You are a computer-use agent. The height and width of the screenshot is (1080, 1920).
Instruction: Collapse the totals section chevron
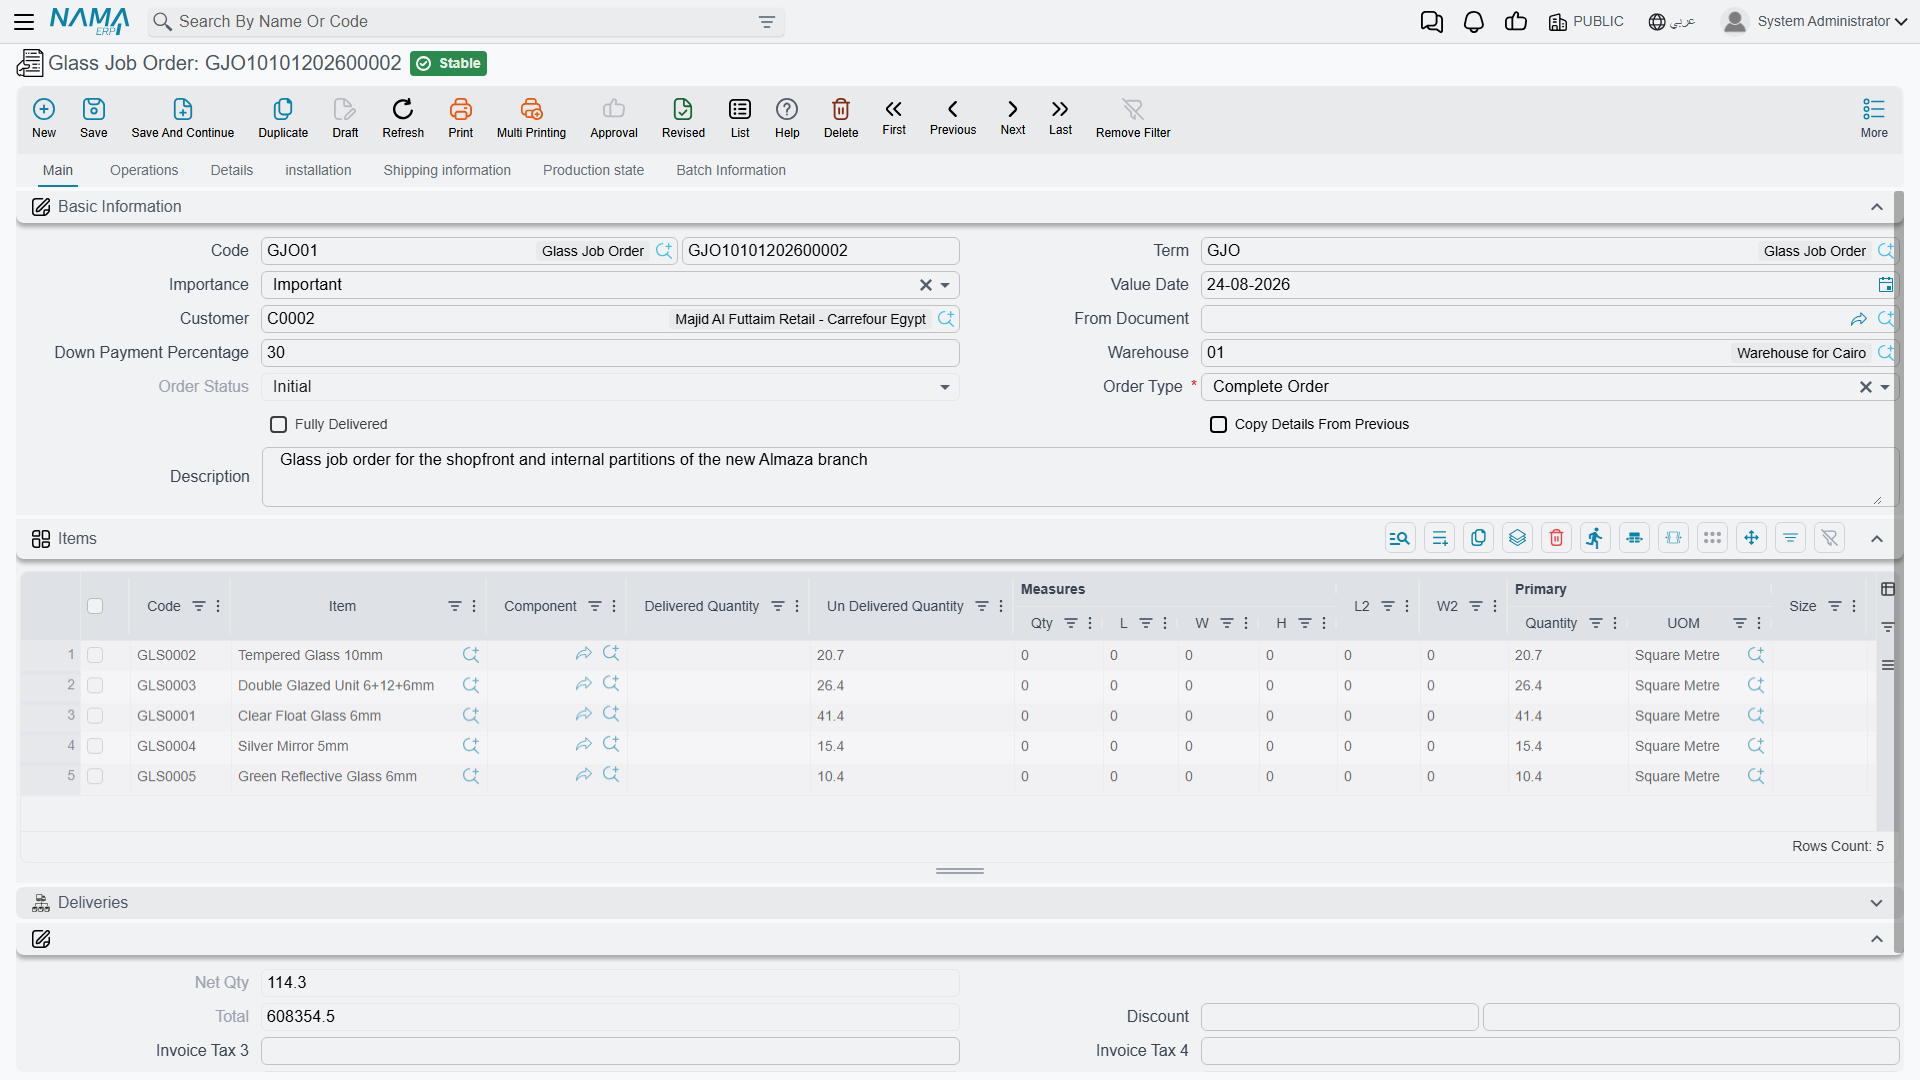click(x=1877, y=939)
